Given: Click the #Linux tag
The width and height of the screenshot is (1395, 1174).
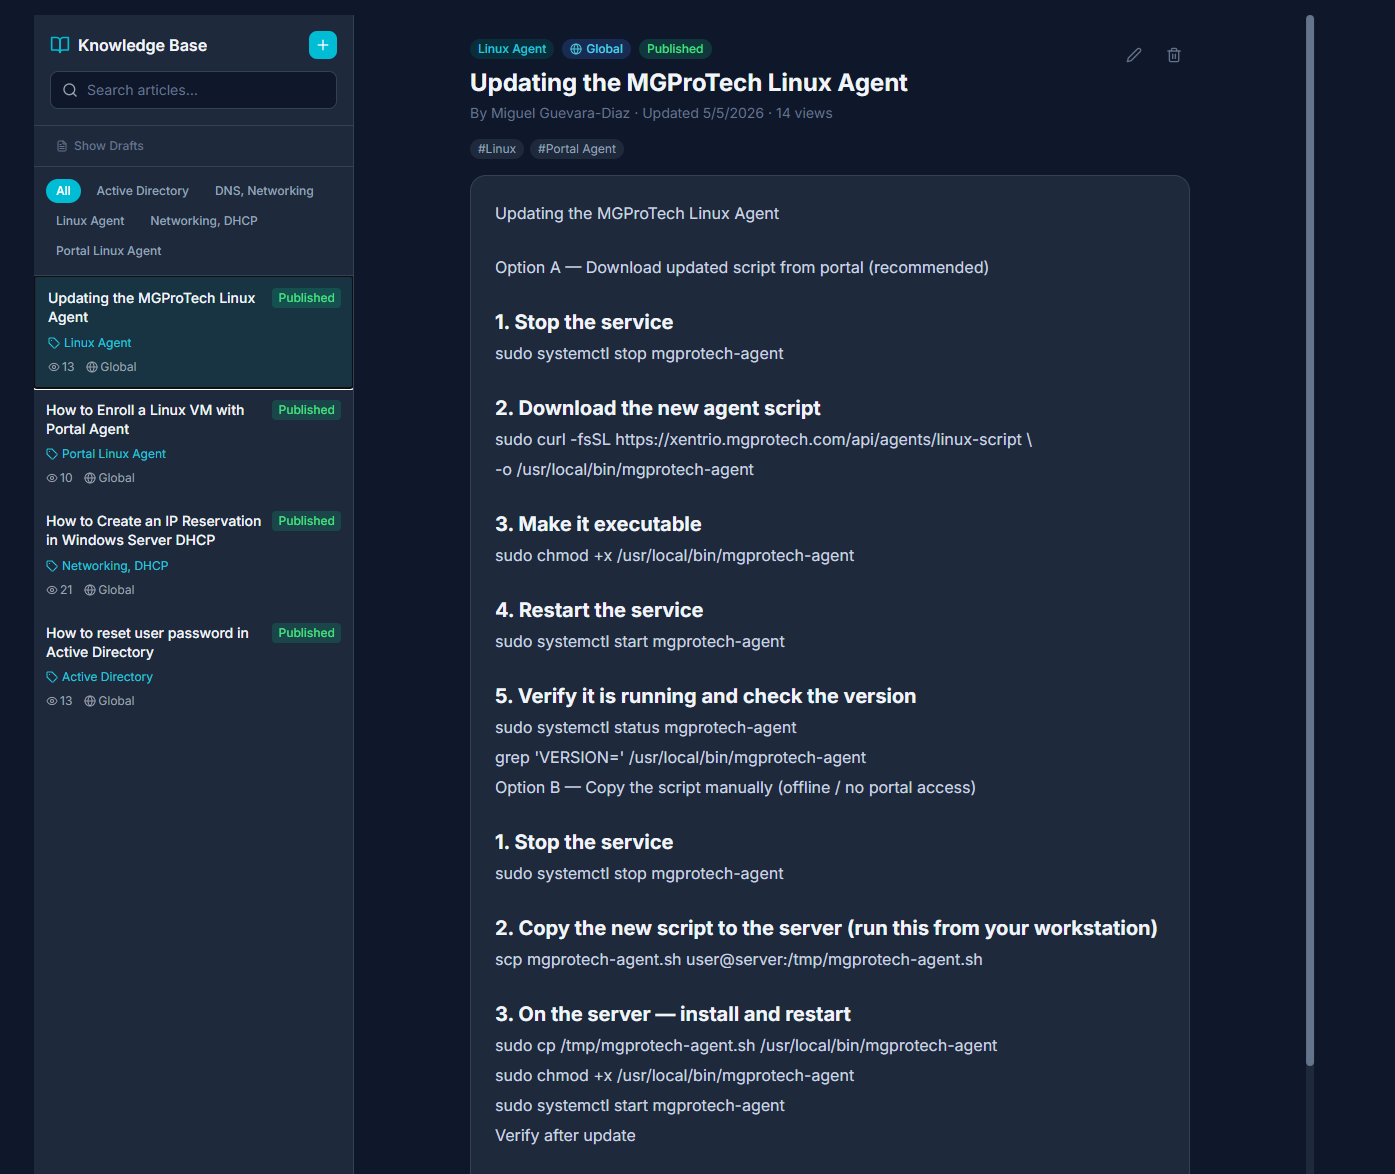Looking at the screenshot, I should tap(497, 149).
